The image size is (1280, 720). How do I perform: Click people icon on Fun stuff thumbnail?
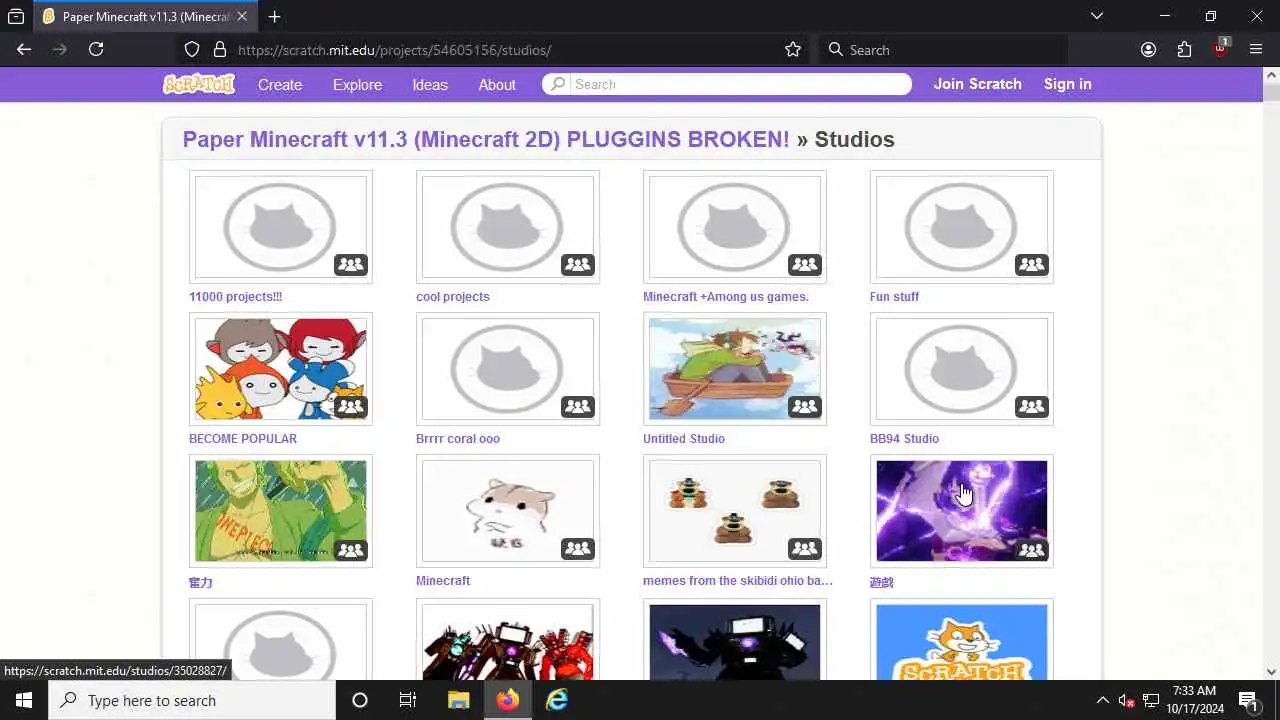pyautogui.click(x=1031, y=265)
